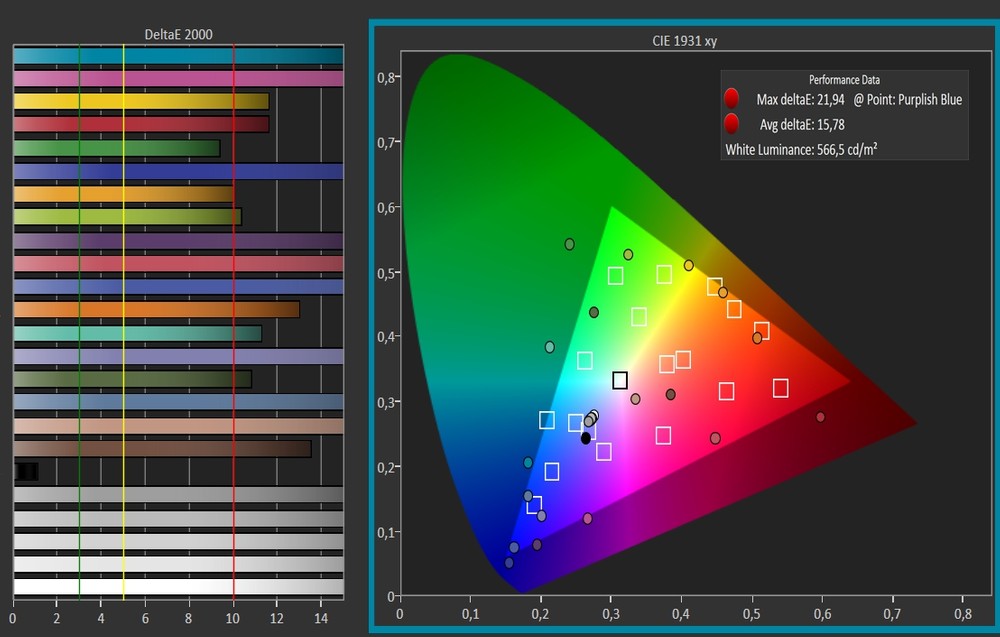Click the teal bluish-green DeltaE bar

tap(138, 333)
